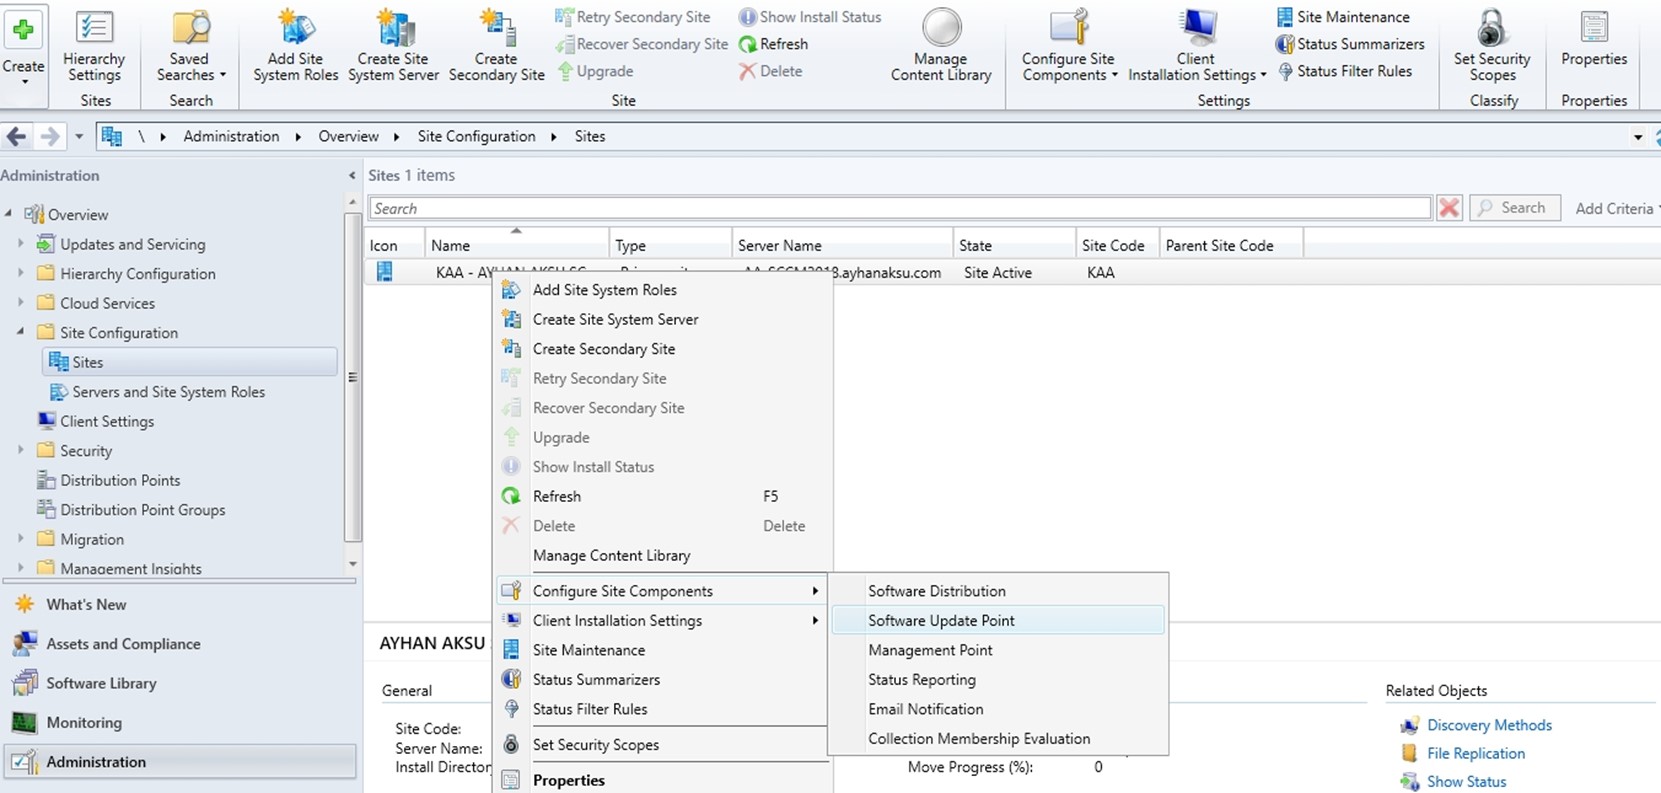
Task: Select Management Point submenu item
Action: pyautogui.click(x=998, y=650)
